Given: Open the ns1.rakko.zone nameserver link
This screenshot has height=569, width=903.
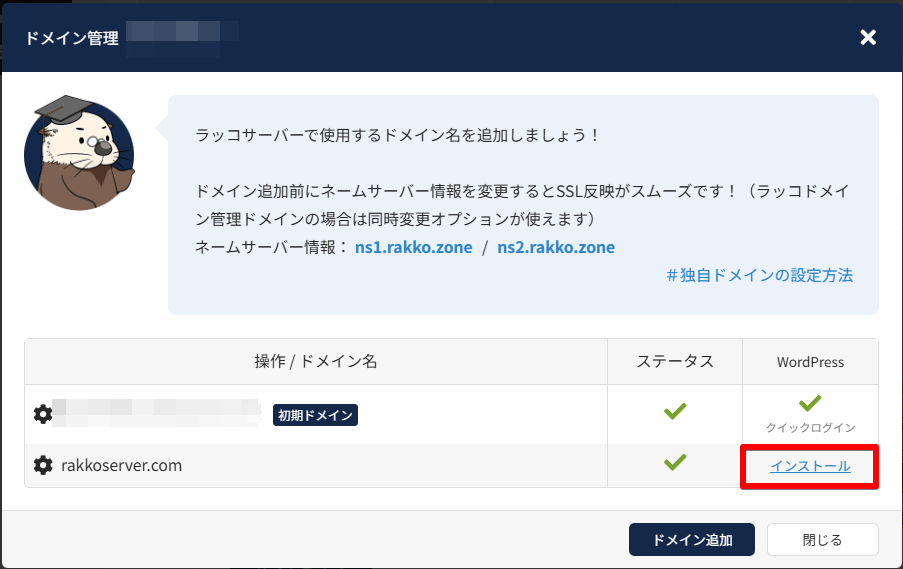Looking at the screenshot, I should pos(413,247).
